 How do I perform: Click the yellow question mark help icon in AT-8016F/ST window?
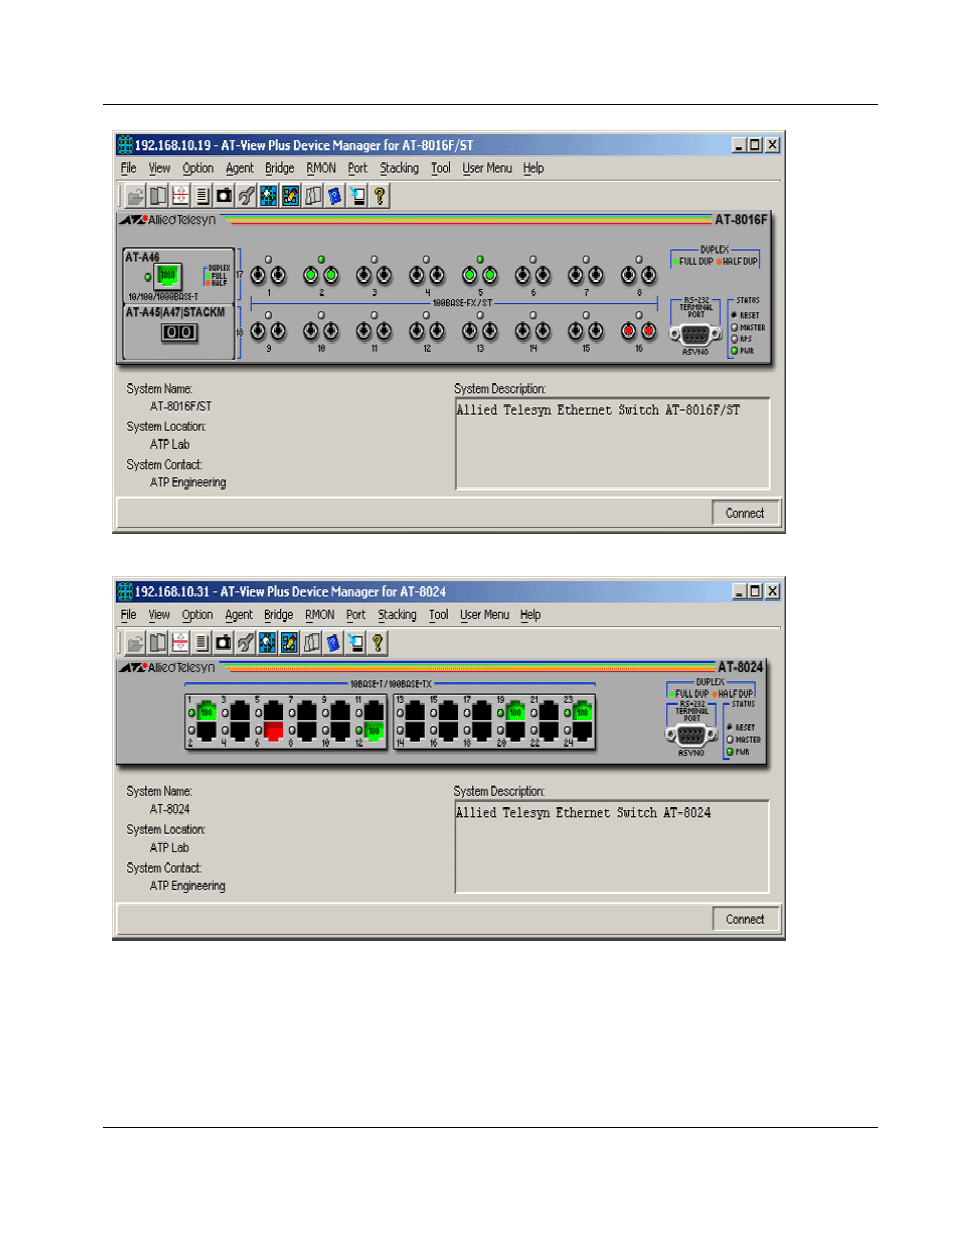pyautogui.click(x=379, y=196)
